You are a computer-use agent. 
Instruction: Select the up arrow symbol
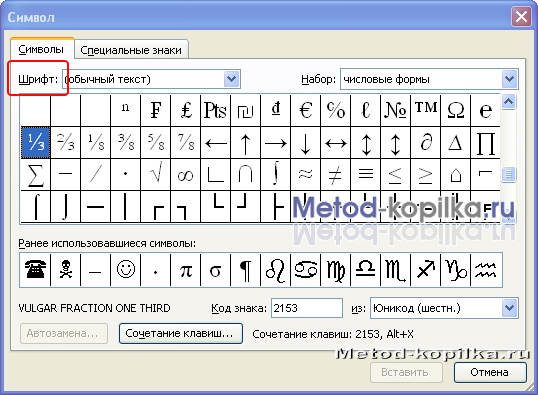pyautogui.click(x=245, y=142)
